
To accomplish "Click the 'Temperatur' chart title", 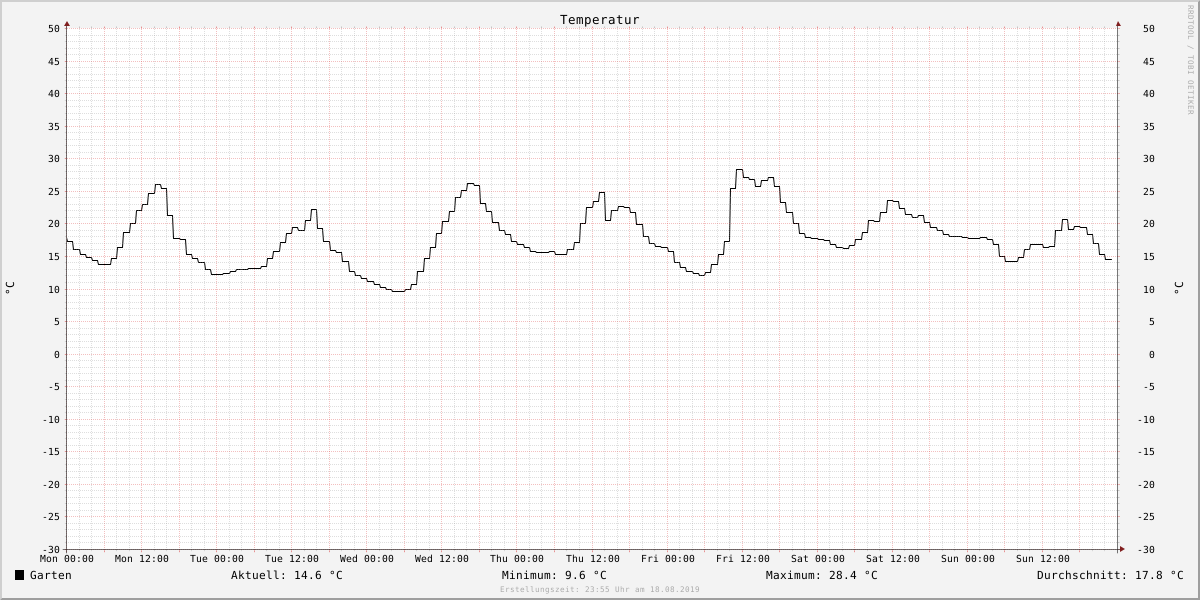I will pos(600,20).
